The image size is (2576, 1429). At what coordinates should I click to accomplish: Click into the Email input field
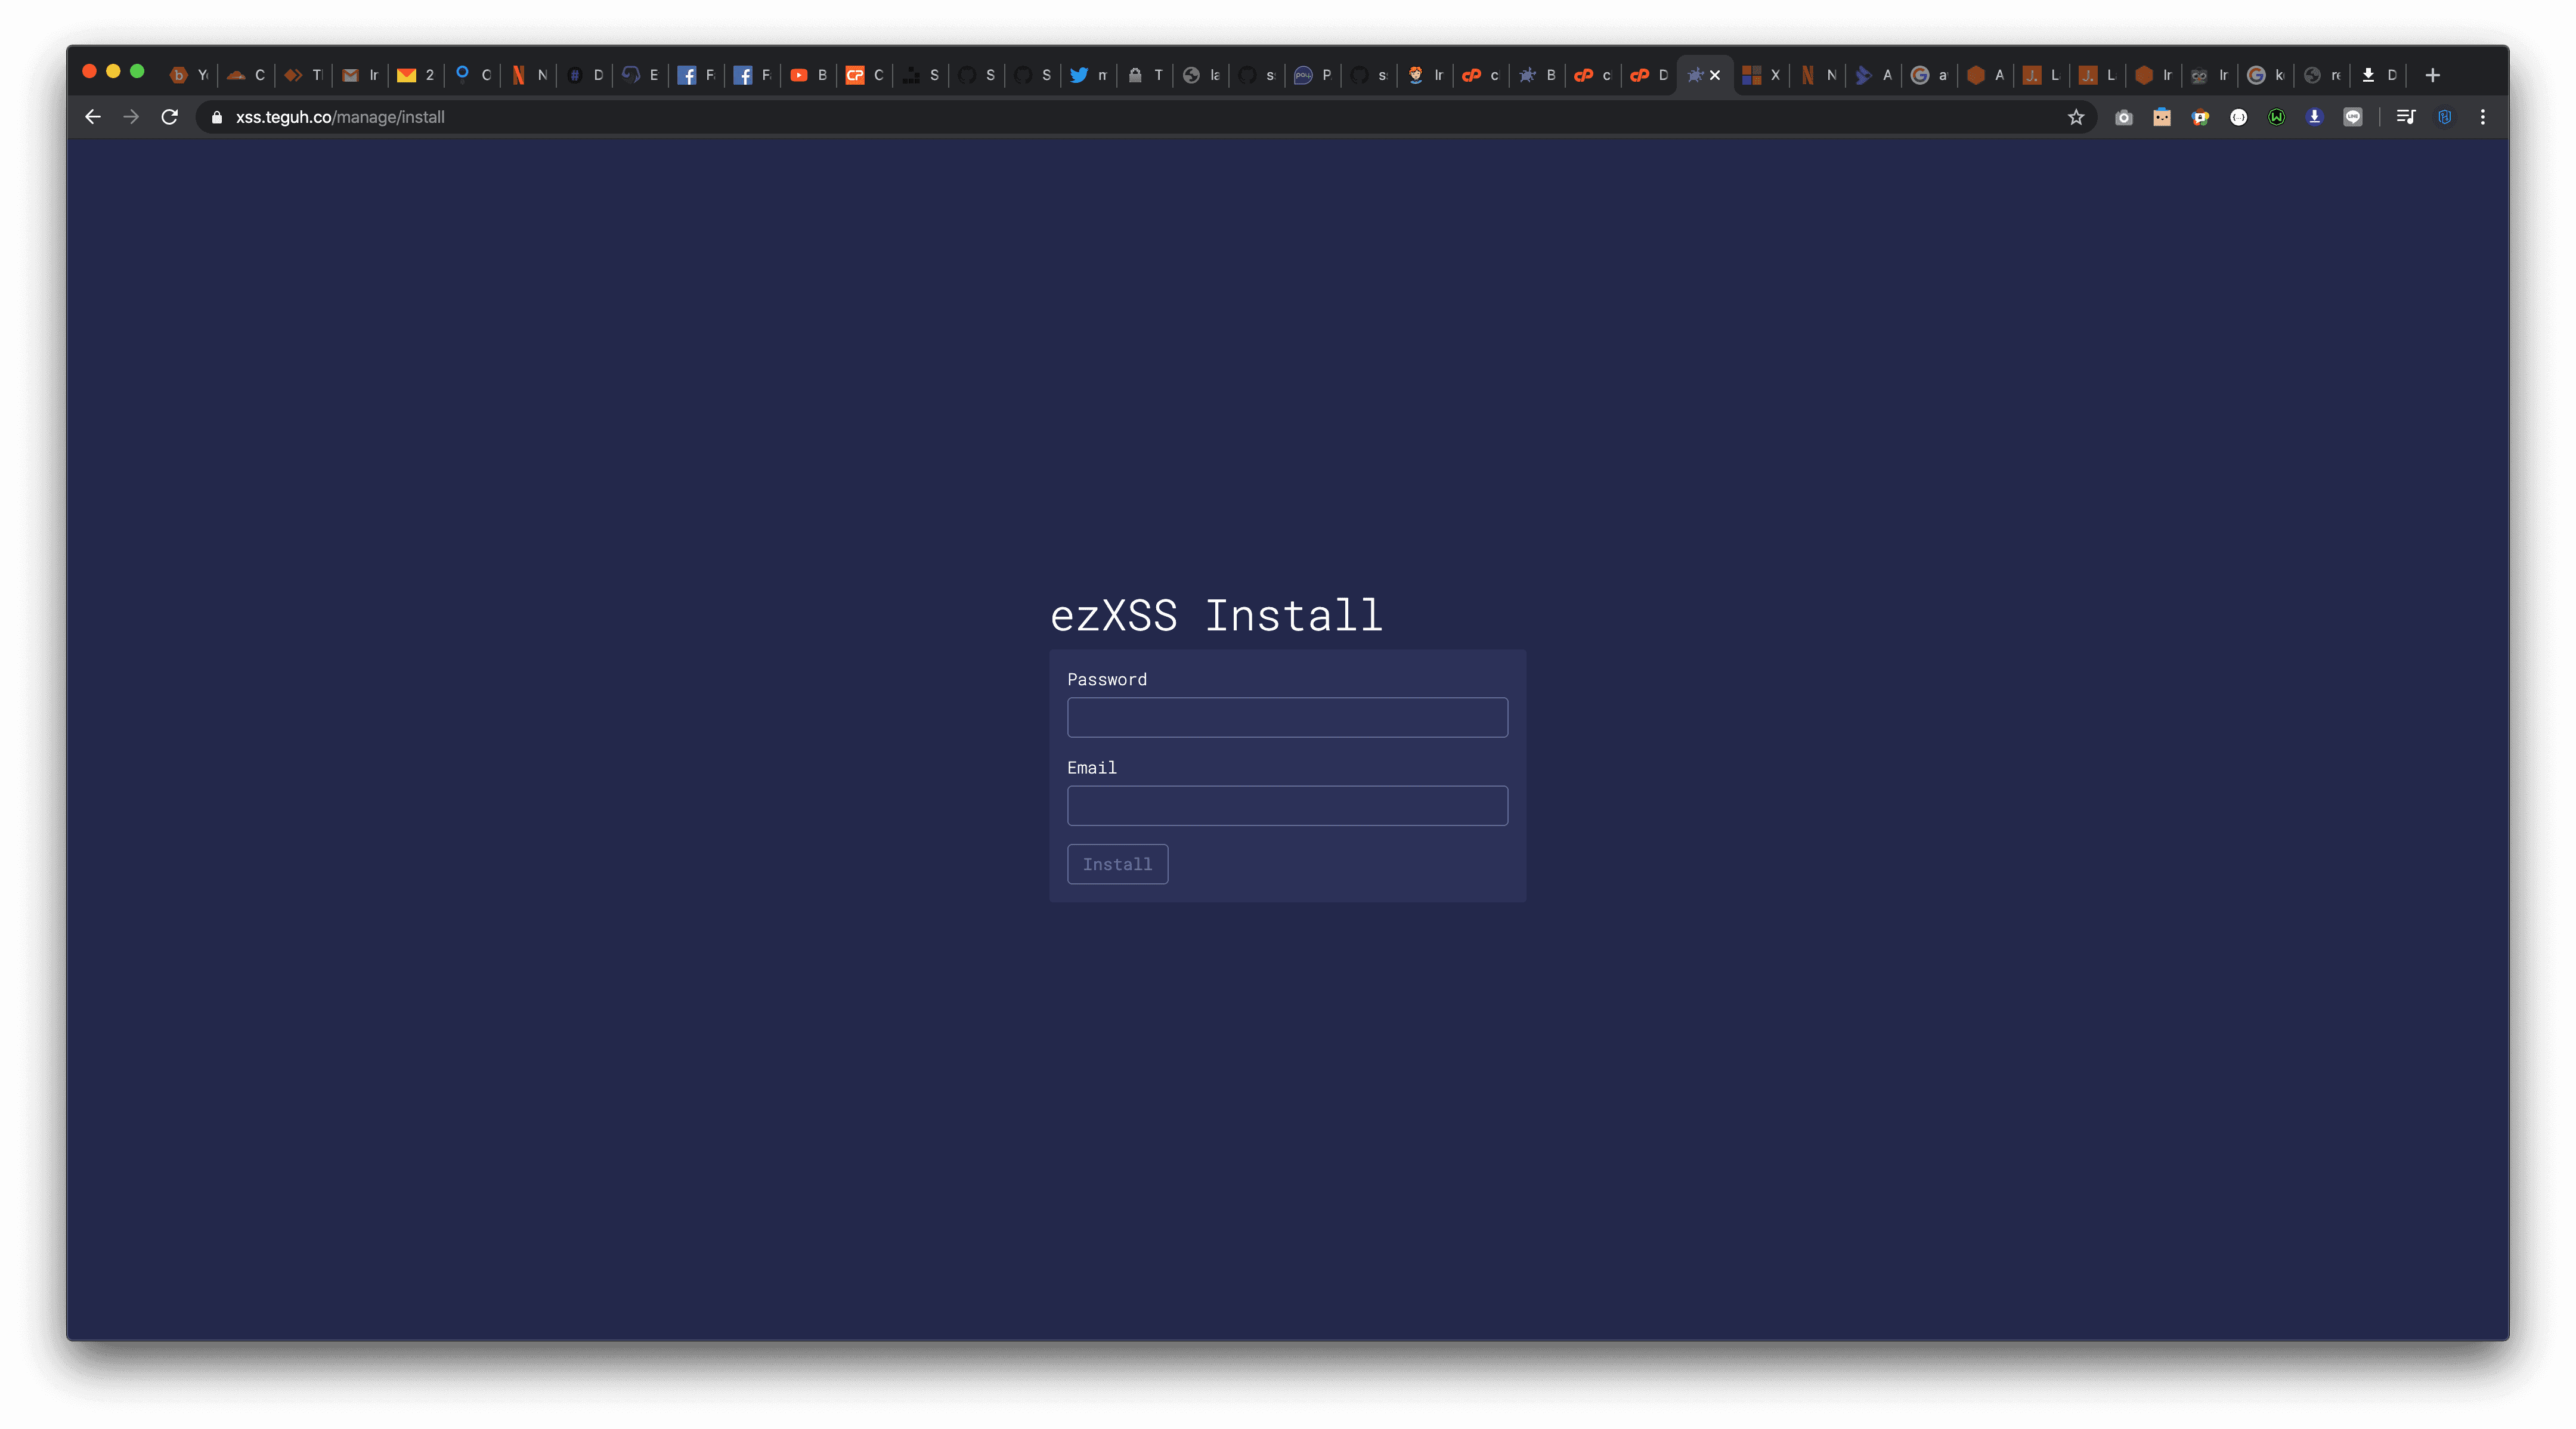click(1286, 805)
